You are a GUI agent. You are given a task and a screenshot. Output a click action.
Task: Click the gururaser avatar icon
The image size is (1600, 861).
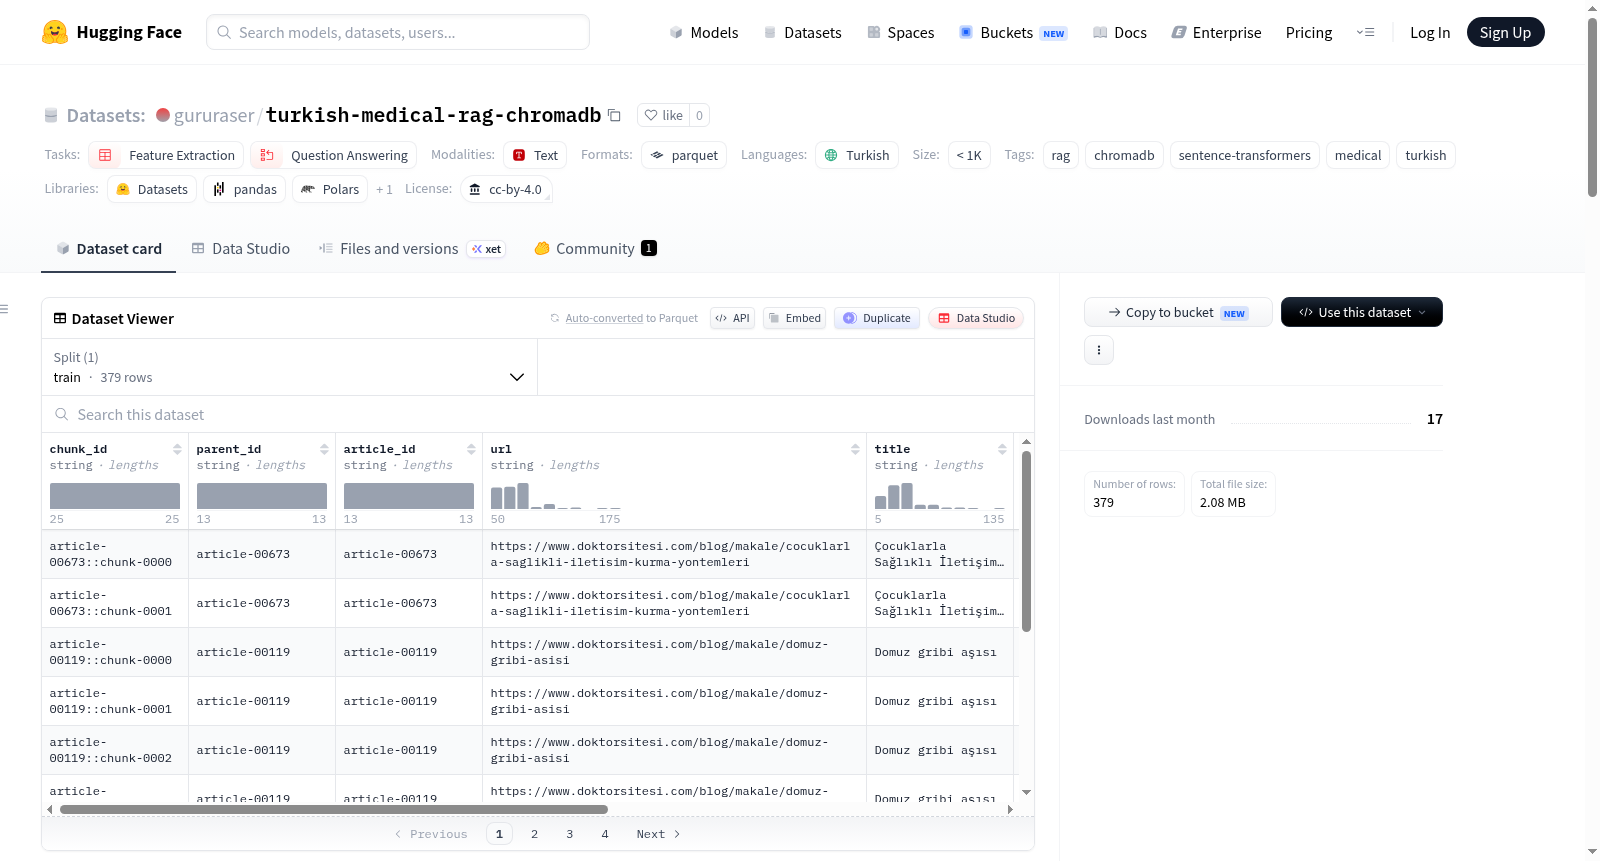163,115
